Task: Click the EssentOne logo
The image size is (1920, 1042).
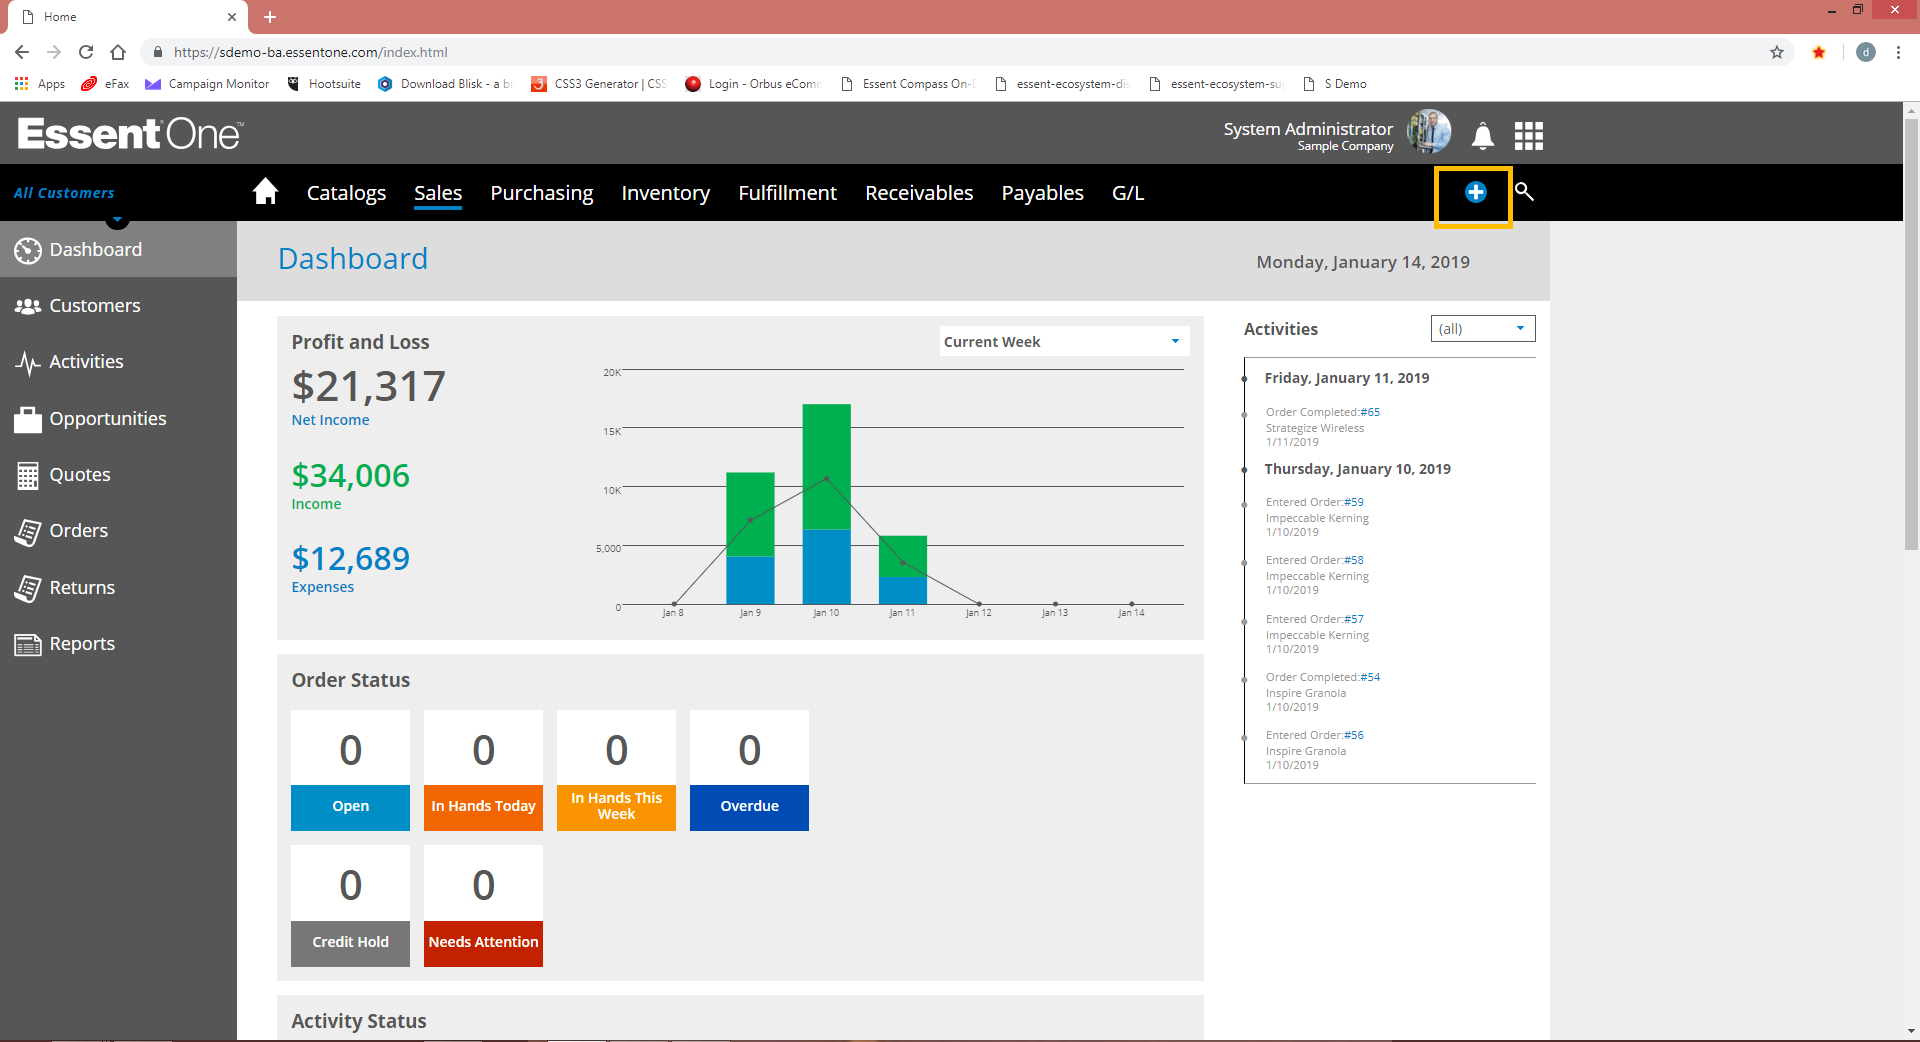Action: 130,133
